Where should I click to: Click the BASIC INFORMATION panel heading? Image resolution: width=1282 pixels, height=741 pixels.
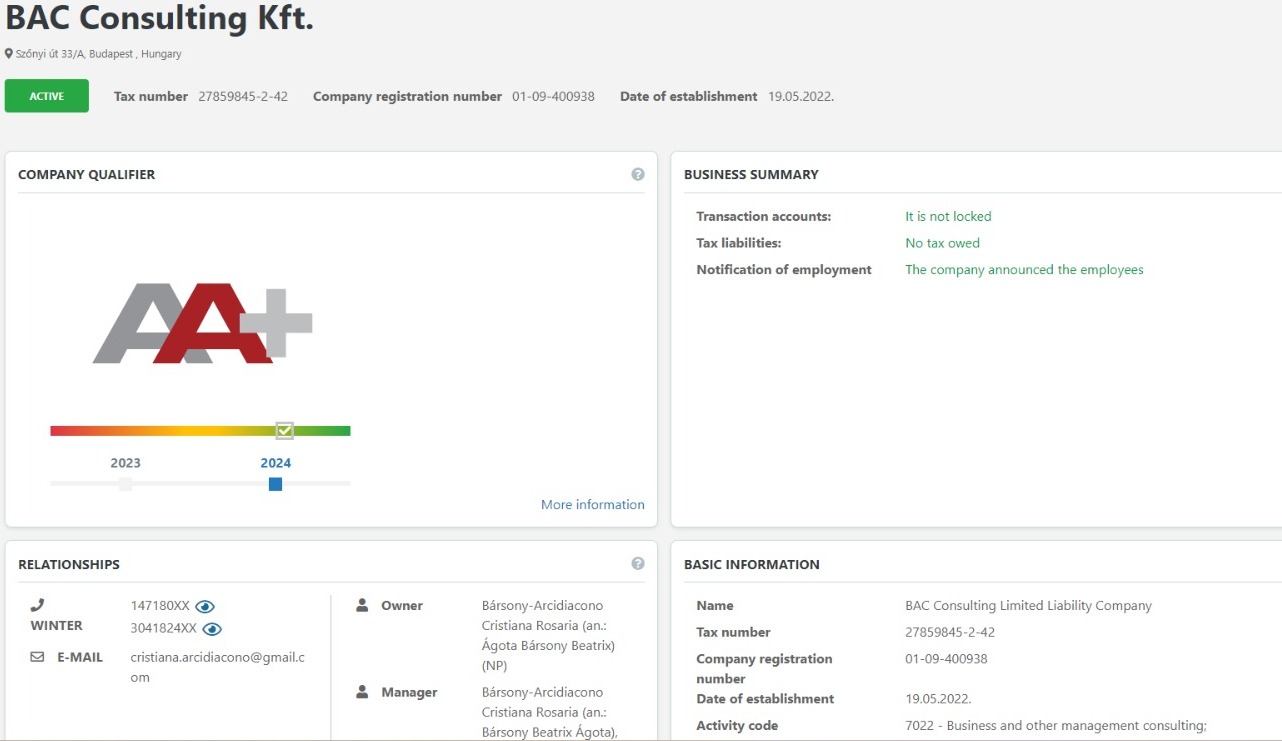click(752, 565)
